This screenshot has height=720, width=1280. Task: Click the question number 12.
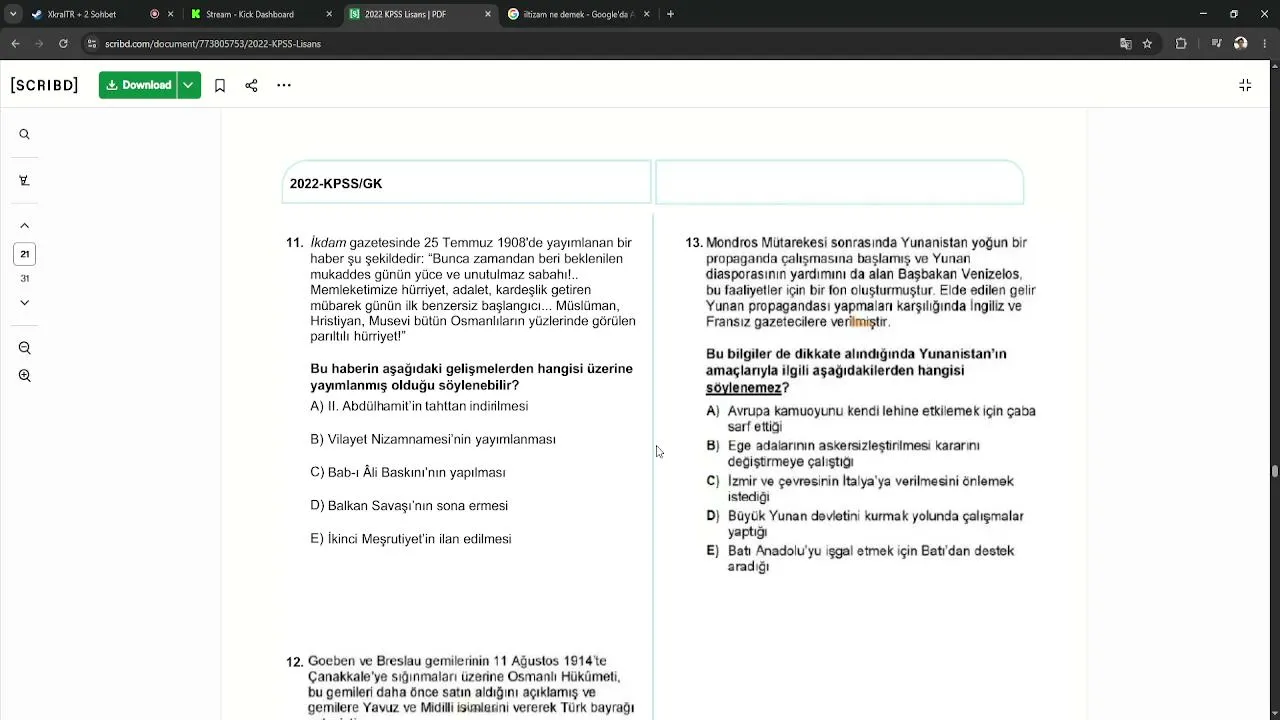[294, 661]
